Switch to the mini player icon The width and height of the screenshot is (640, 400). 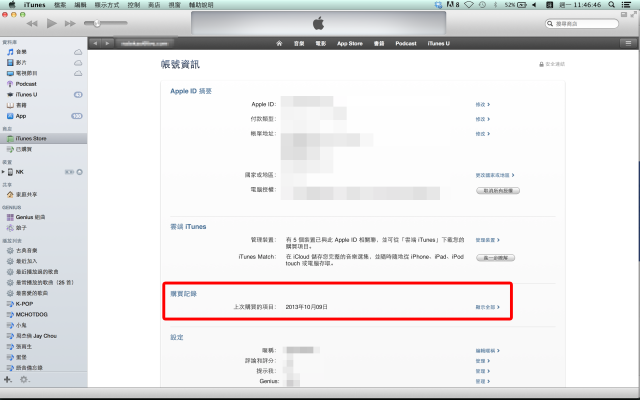[624, 14]
